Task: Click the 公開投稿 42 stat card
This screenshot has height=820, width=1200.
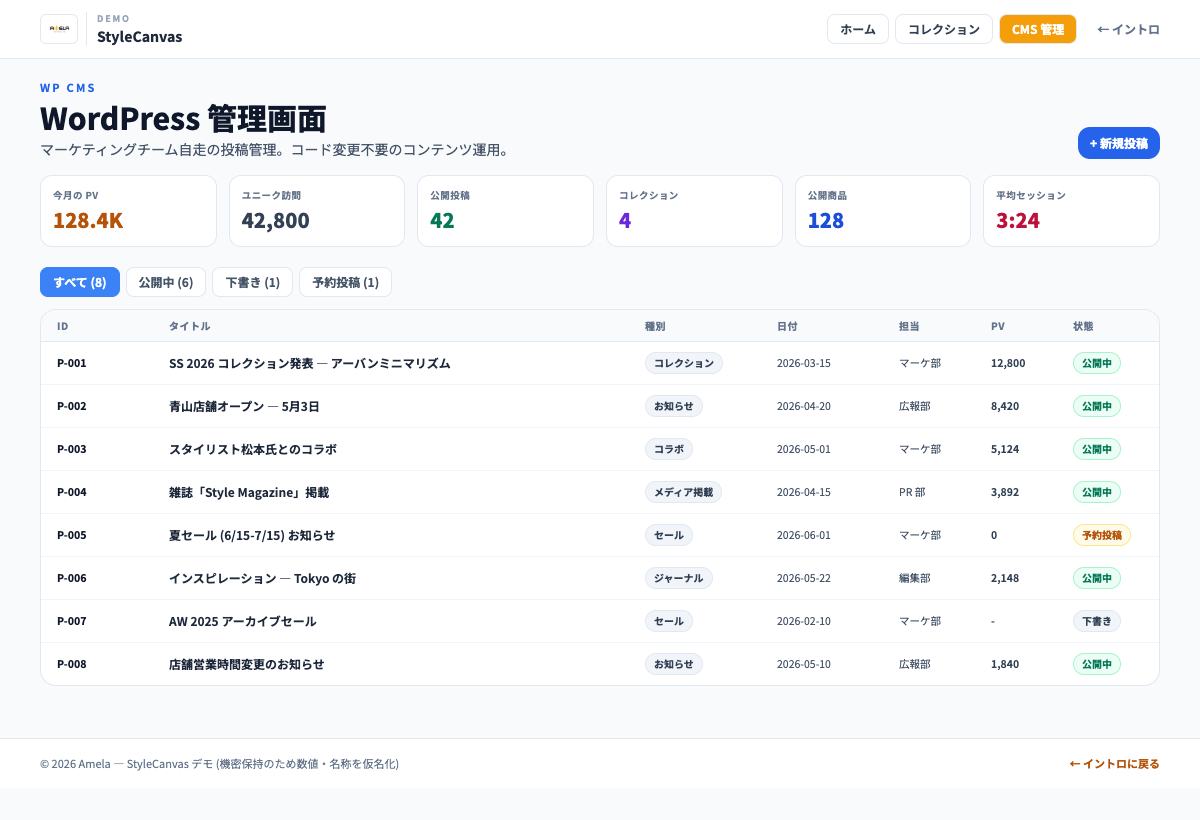Action: click(505, 211)
